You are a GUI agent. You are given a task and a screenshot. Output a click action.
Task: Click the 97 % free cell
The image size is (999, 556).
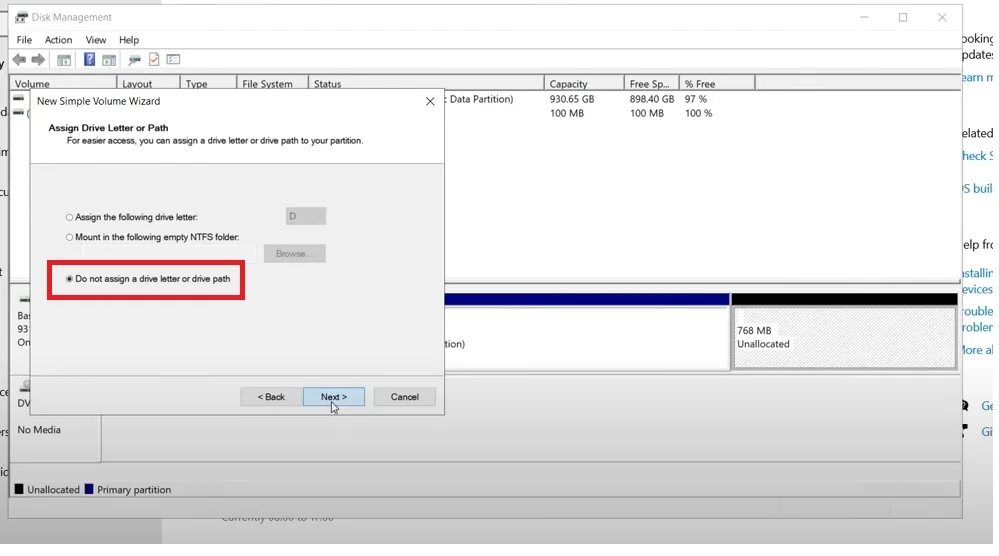(x=696, y=99)
